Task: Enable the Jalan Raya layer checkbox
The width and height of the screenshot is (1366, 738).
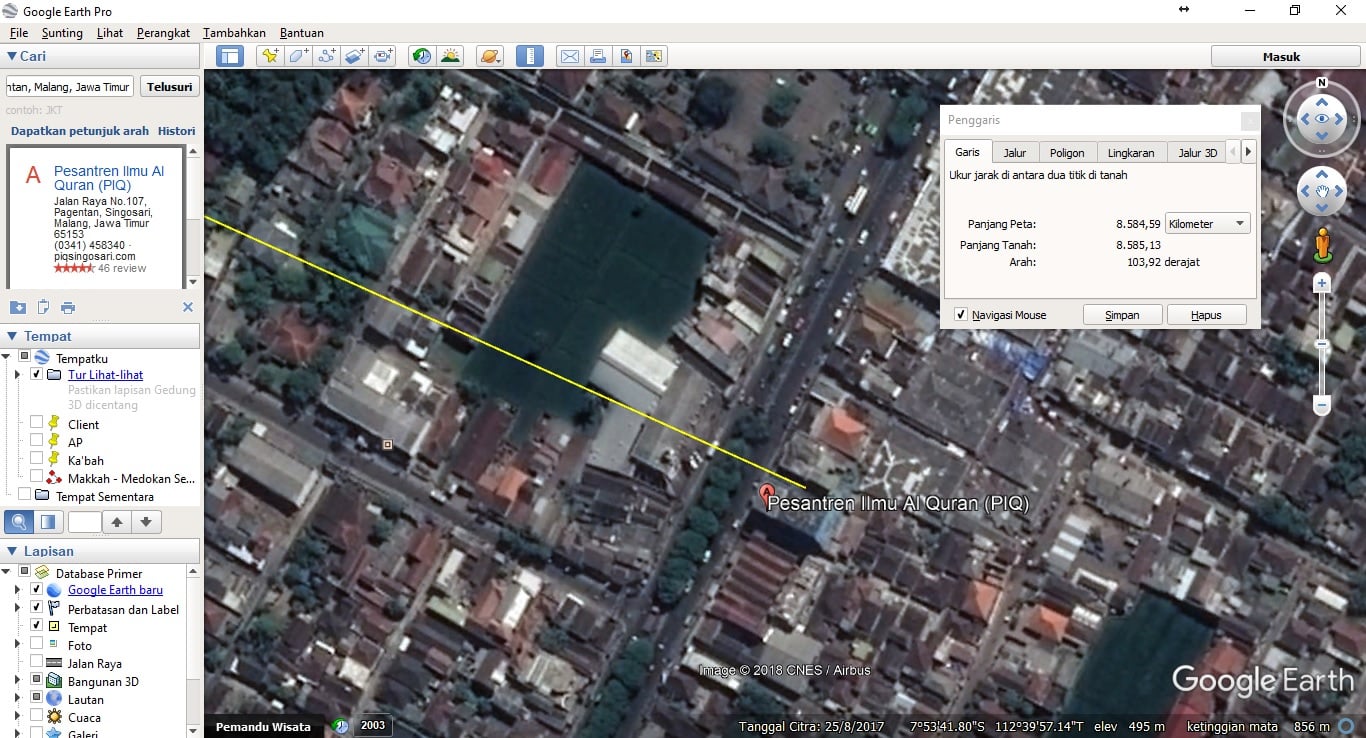Action: 37,663
